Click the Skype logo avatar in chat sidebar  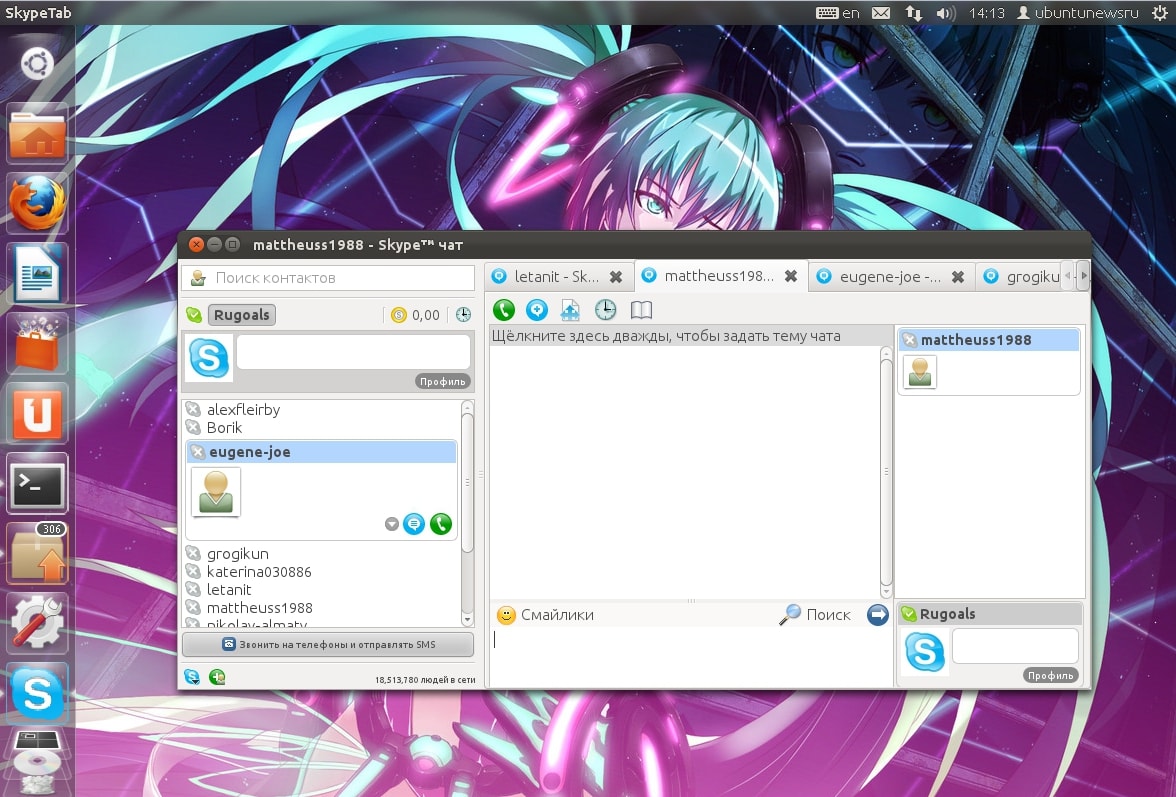(x=925, y=651)
